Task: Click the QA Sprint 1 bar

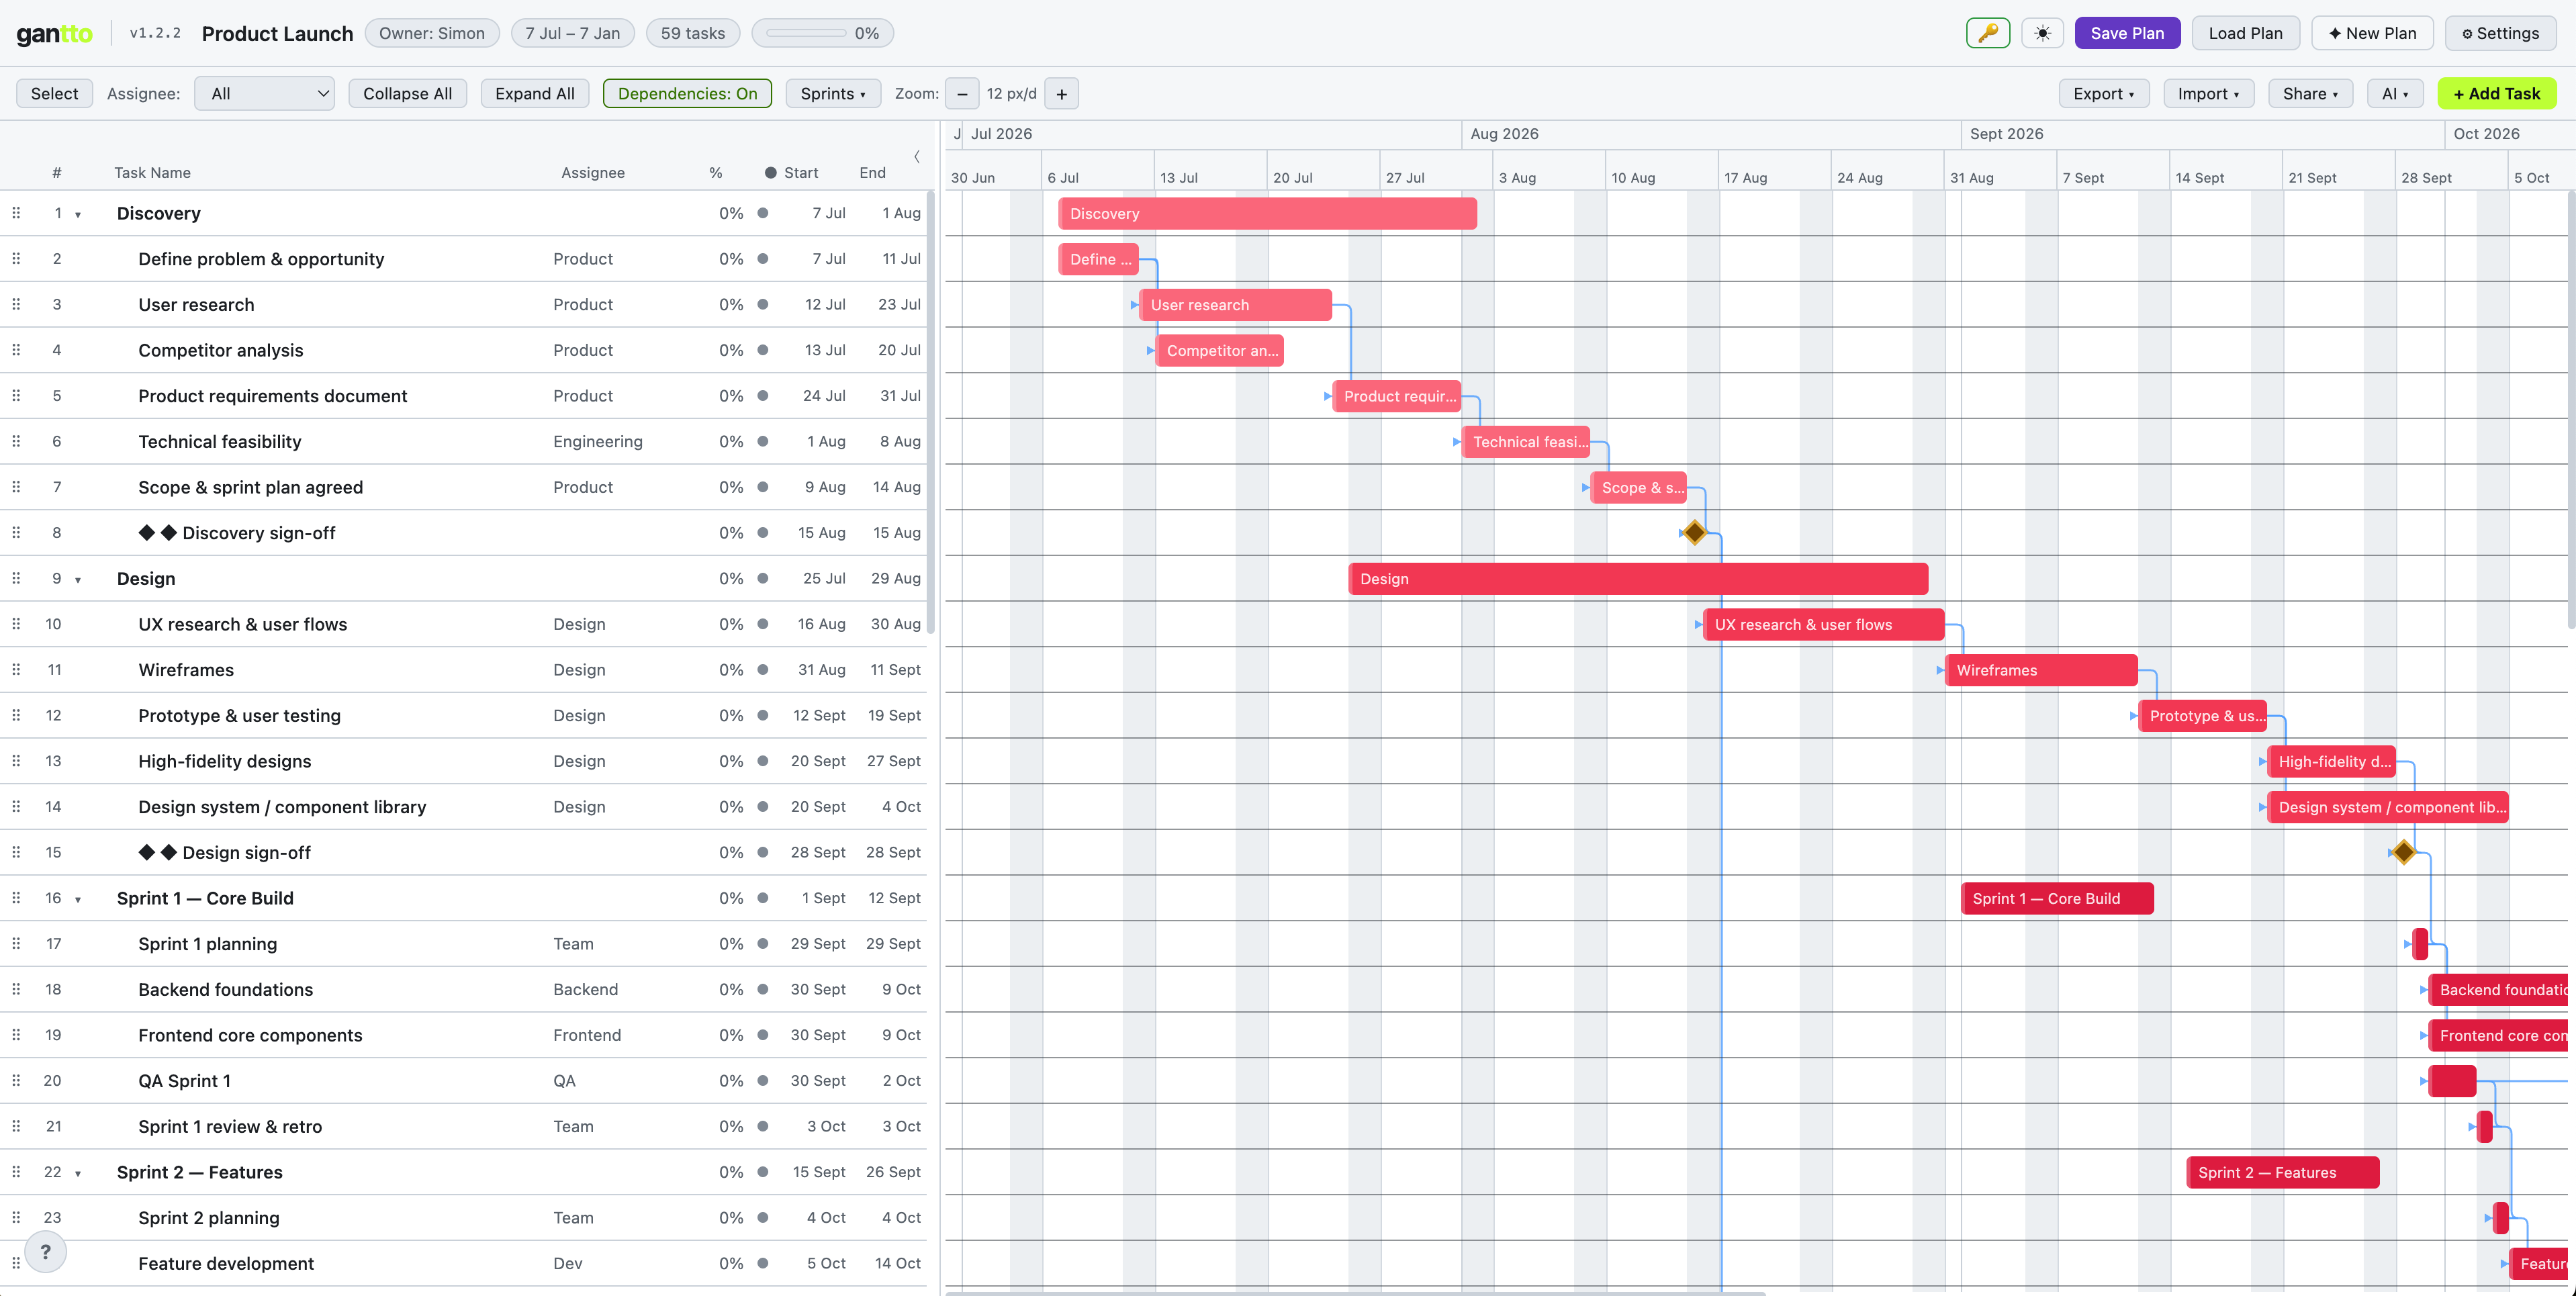Action: tap(2452, 1080)
